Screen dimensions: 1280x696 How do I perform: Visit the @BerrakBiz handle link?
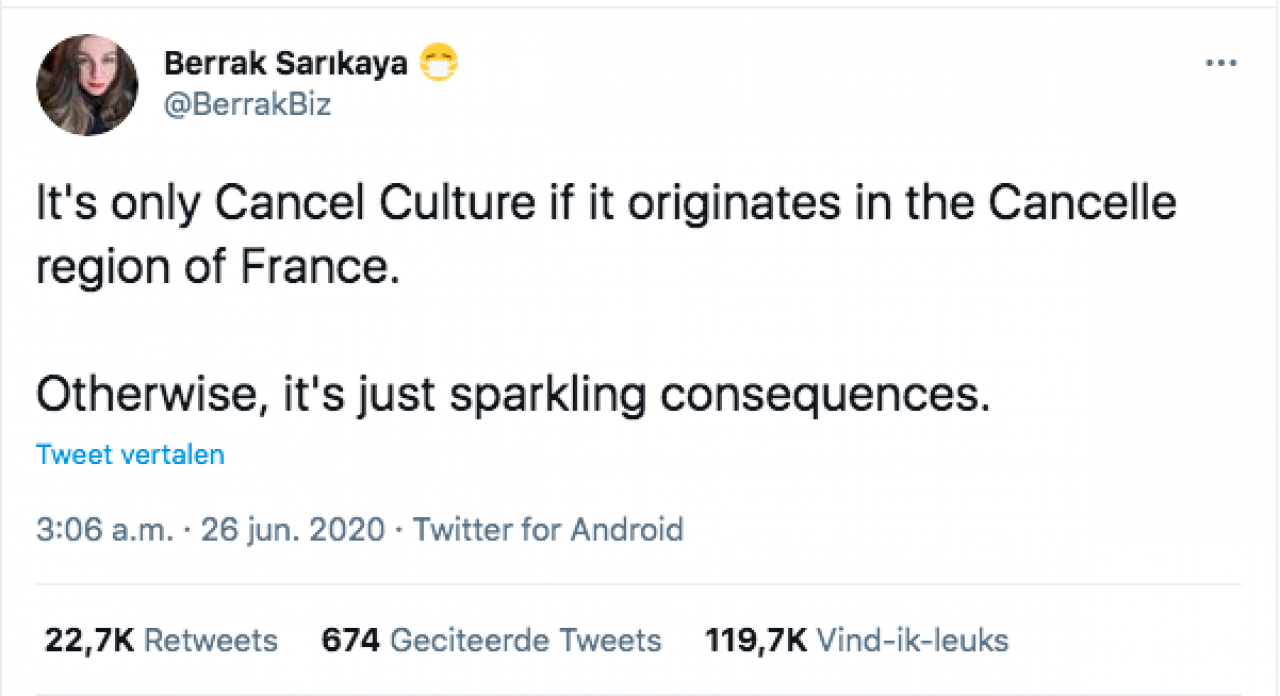point(246,103)
